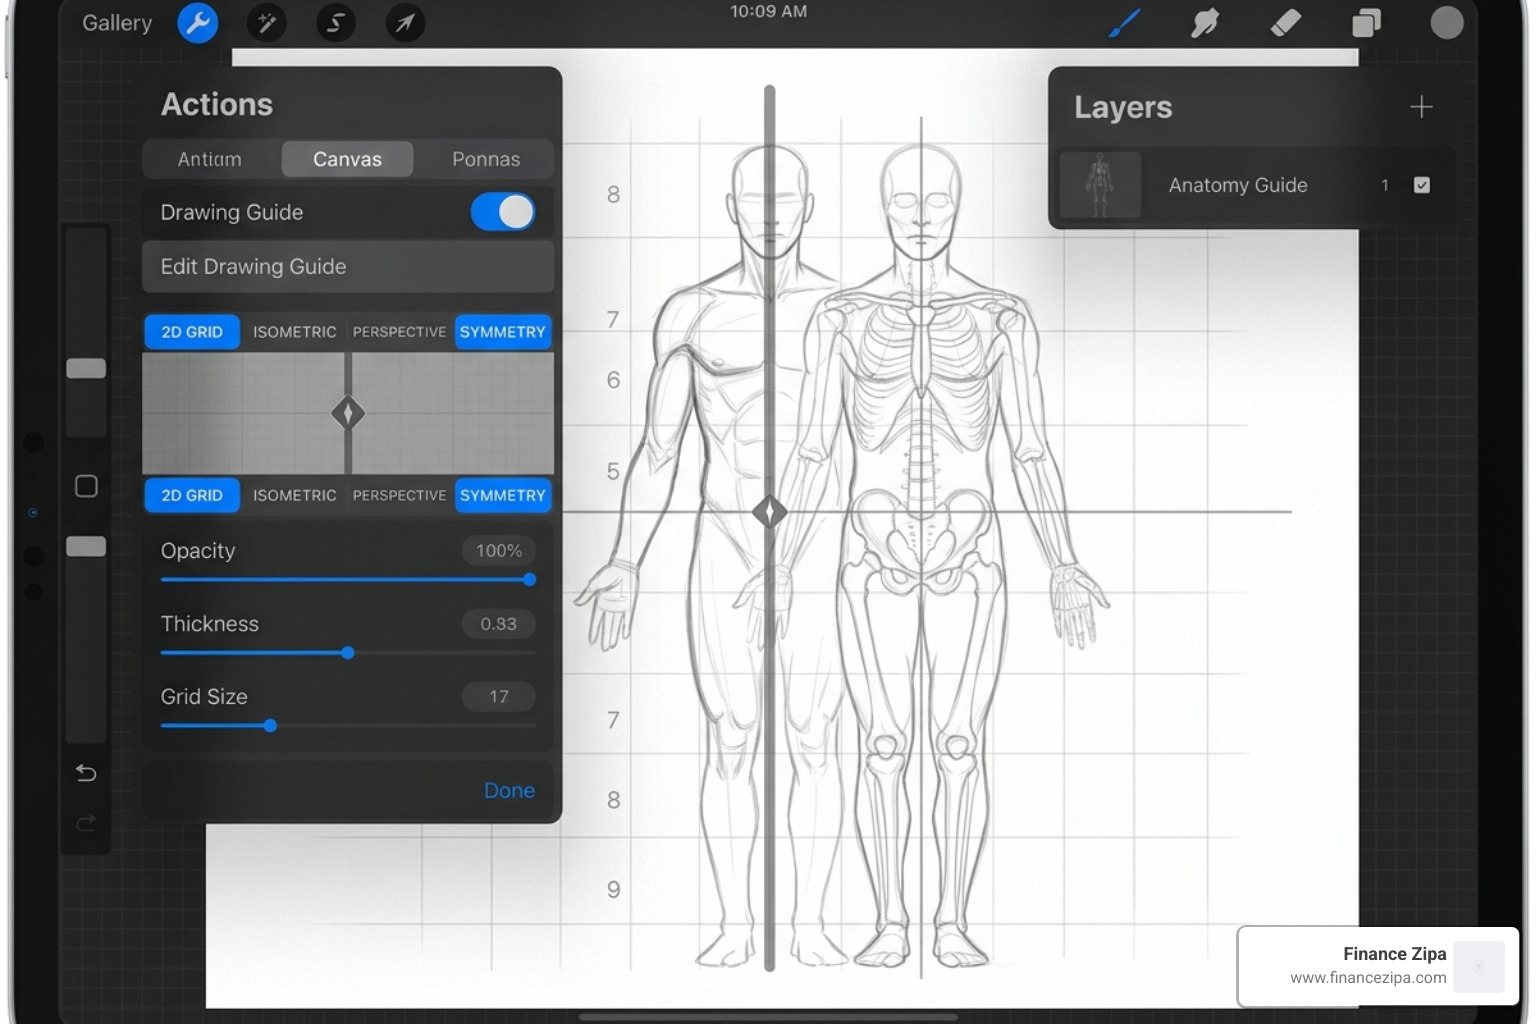Screen dimensions: 1536x1024
Task: Open Edit Drawing Guide
Action: (347, 266)
